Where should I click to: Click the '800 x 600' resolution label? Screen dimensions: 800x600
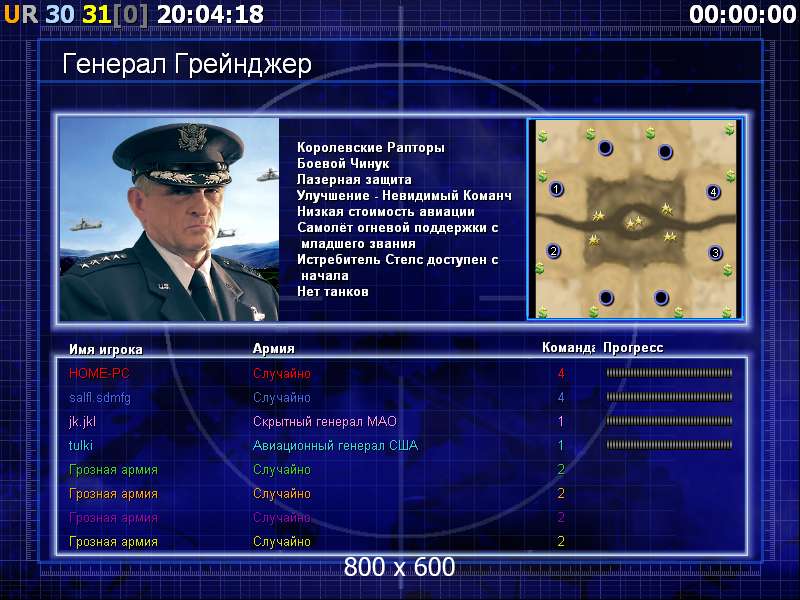[x=399, y=567]
